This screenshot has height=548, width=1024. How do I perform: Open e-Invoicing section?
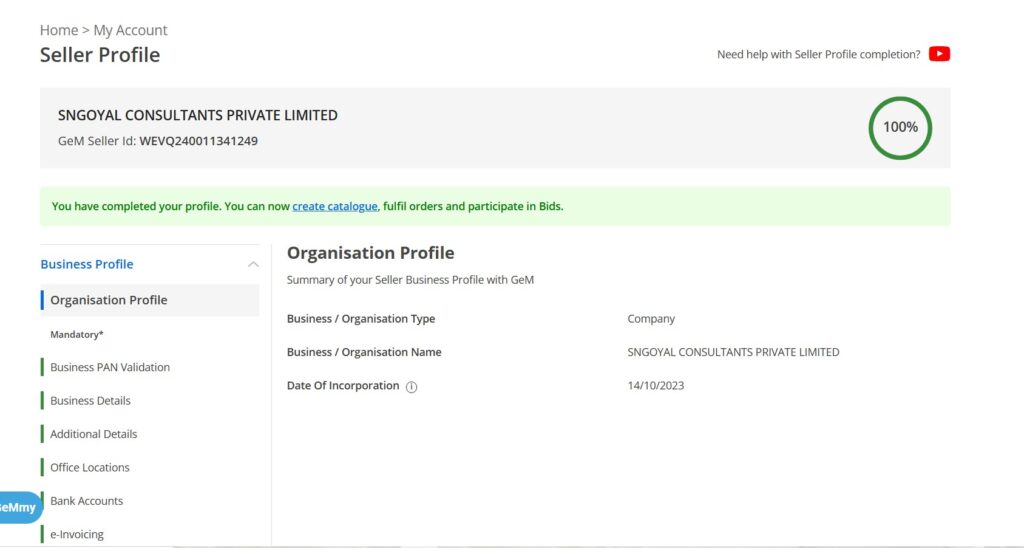(76, 534)
